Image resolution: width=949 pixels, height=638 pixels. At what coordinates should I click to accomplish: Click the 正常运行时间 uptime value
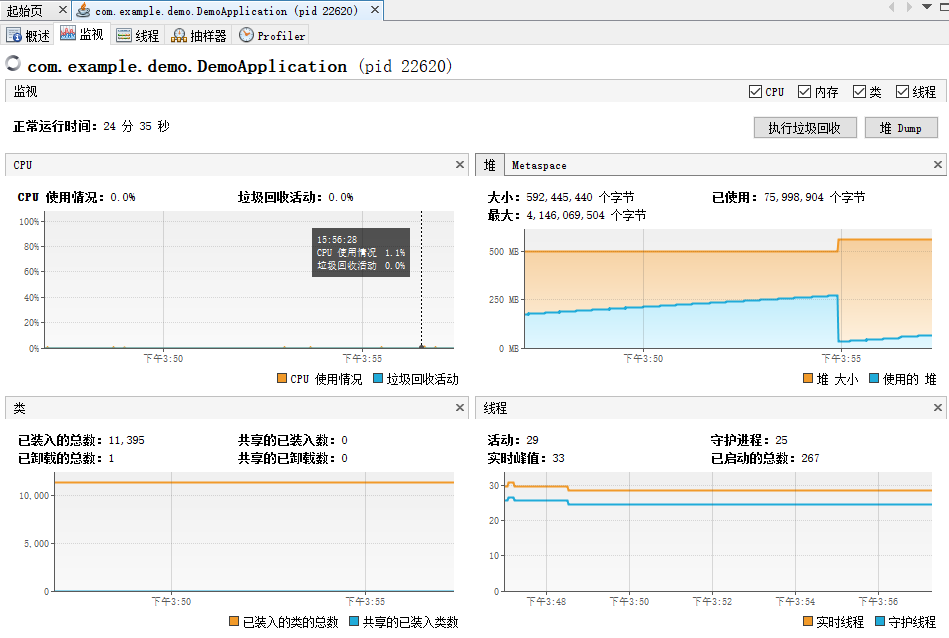tap(136, 126)
